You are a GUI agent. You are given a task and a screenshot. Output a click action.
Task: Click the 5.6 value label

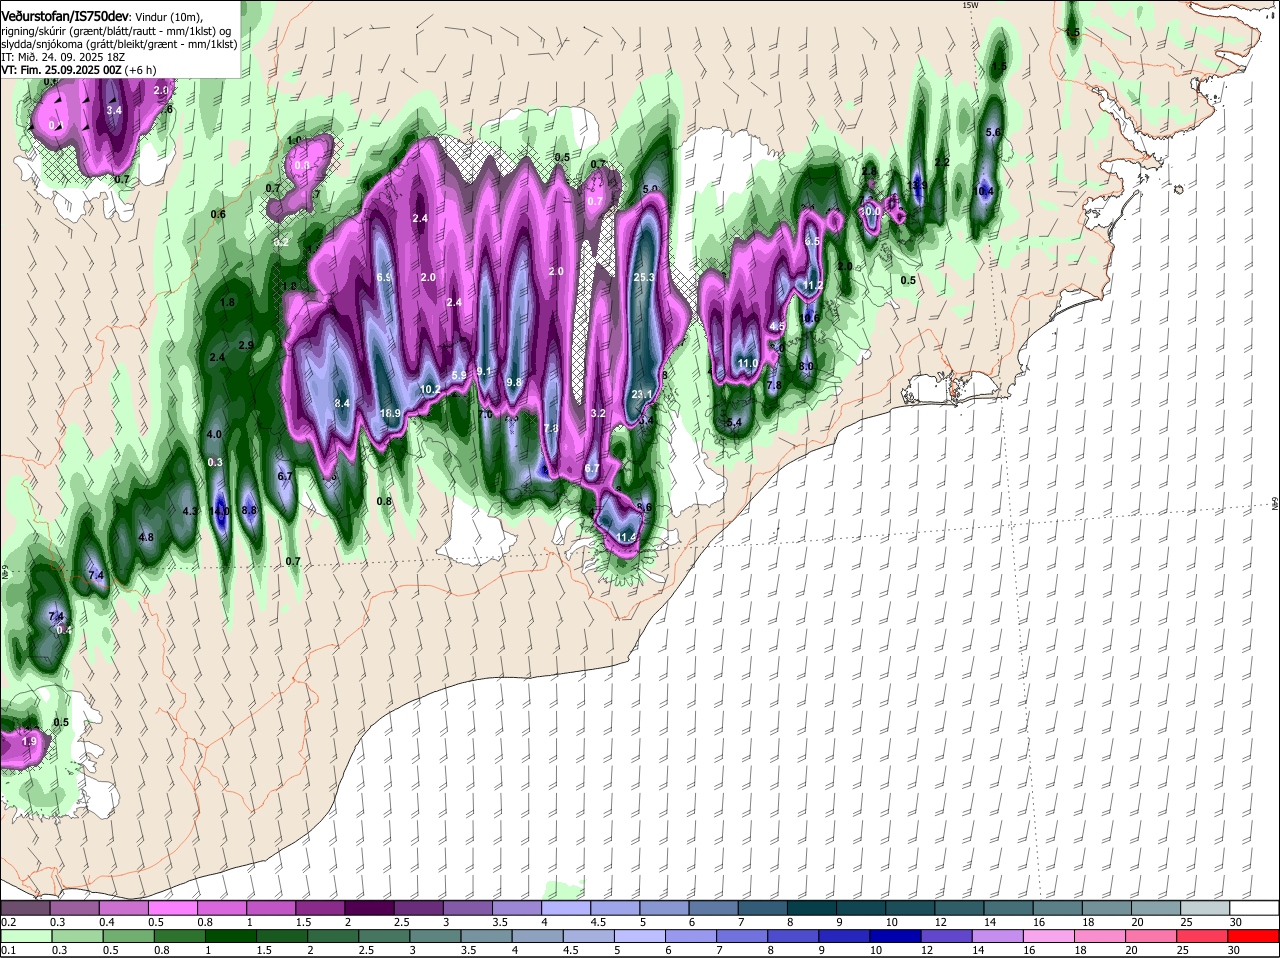[x=993, y=132]
